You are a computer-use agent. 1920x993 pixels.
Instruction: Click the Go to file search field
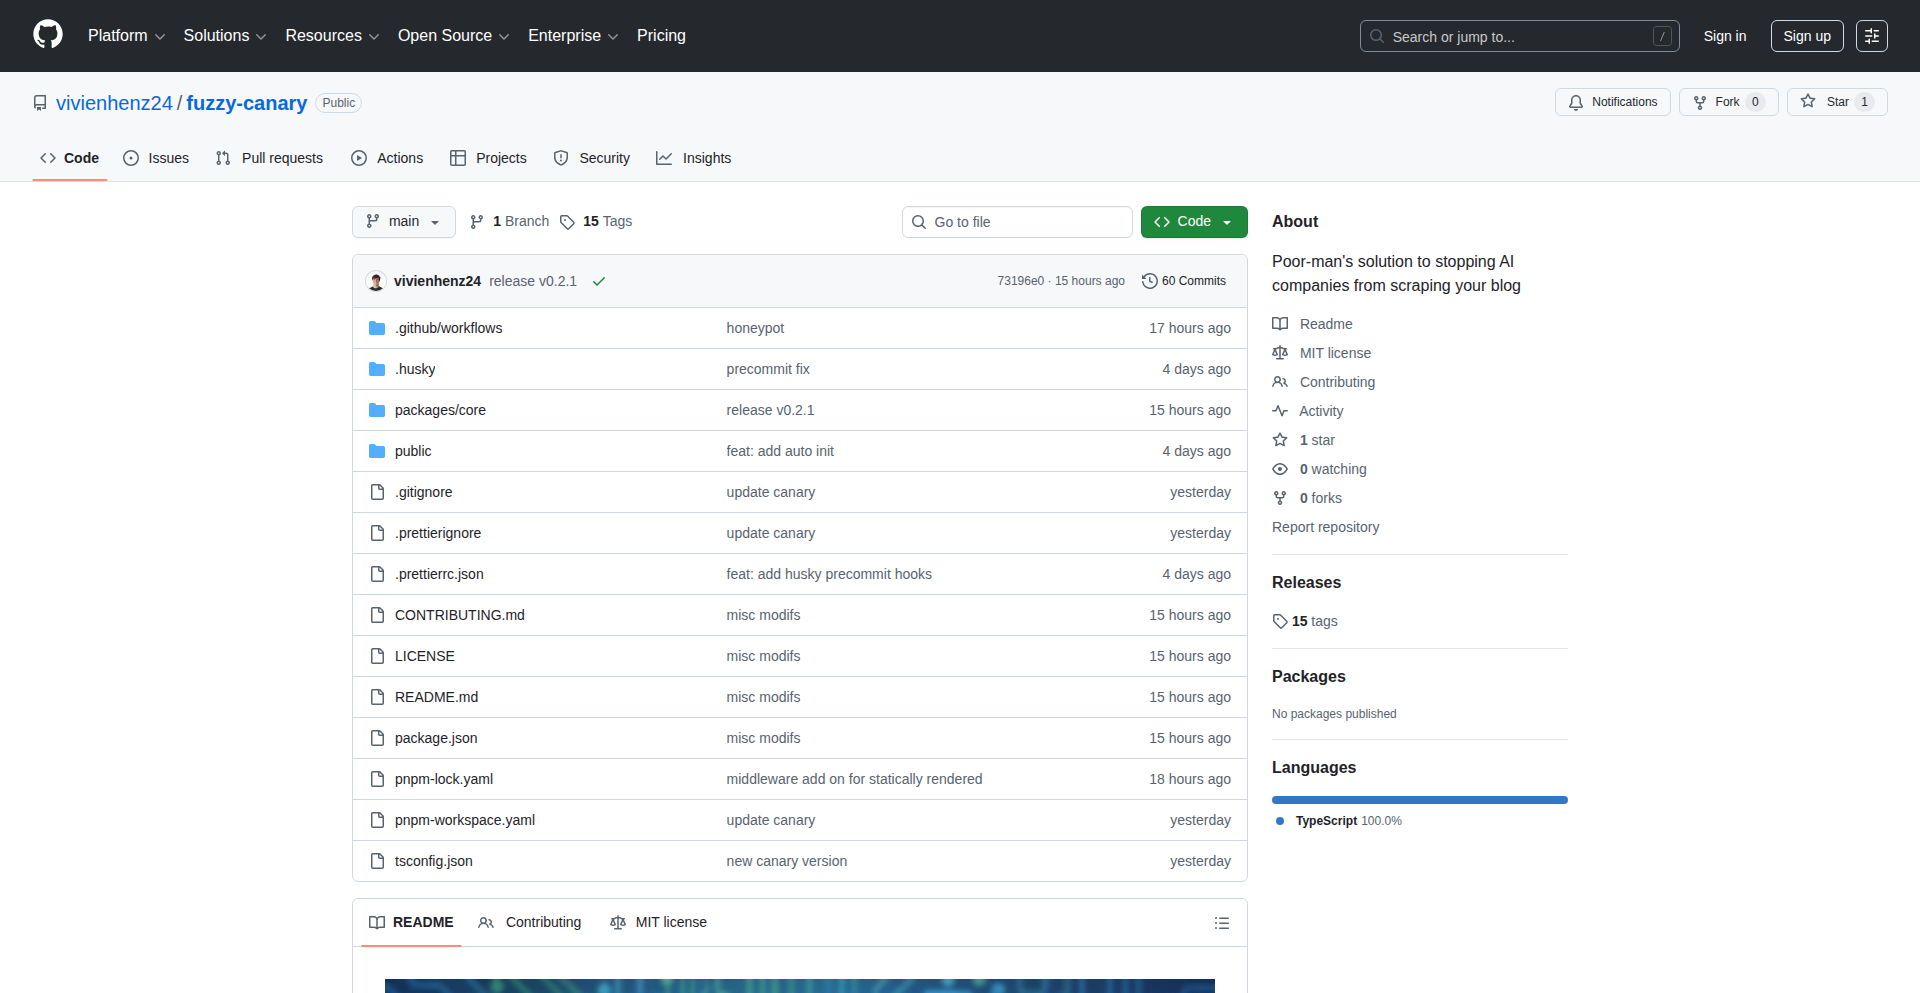pyautogui.click(x=1016, y=222)
